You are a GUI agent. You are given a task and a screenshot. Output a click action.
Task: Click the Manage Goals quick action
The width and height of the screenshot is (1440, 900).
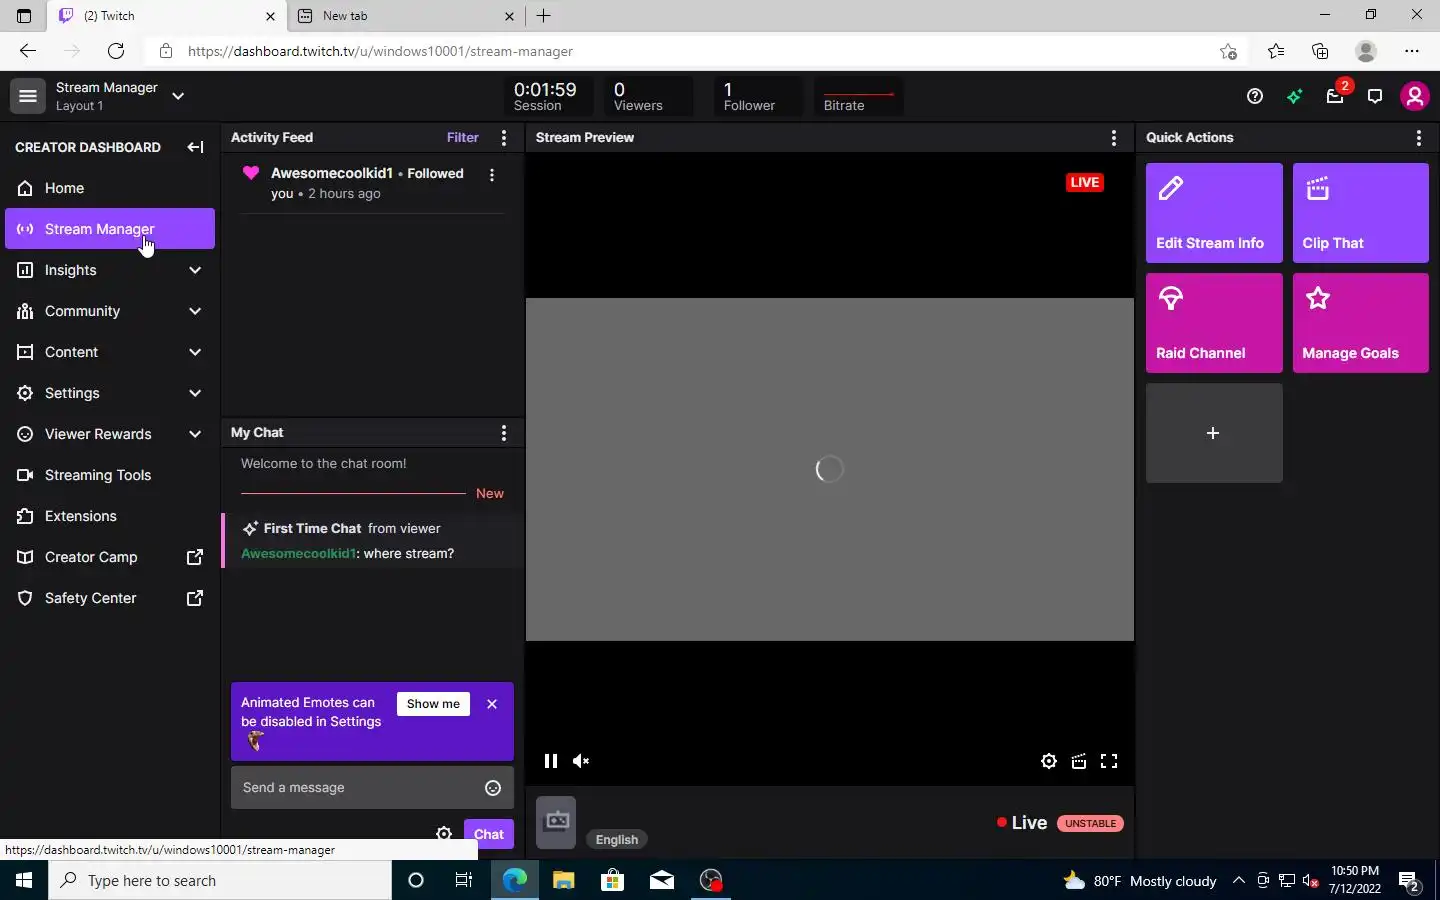(x=1361, y=323)
